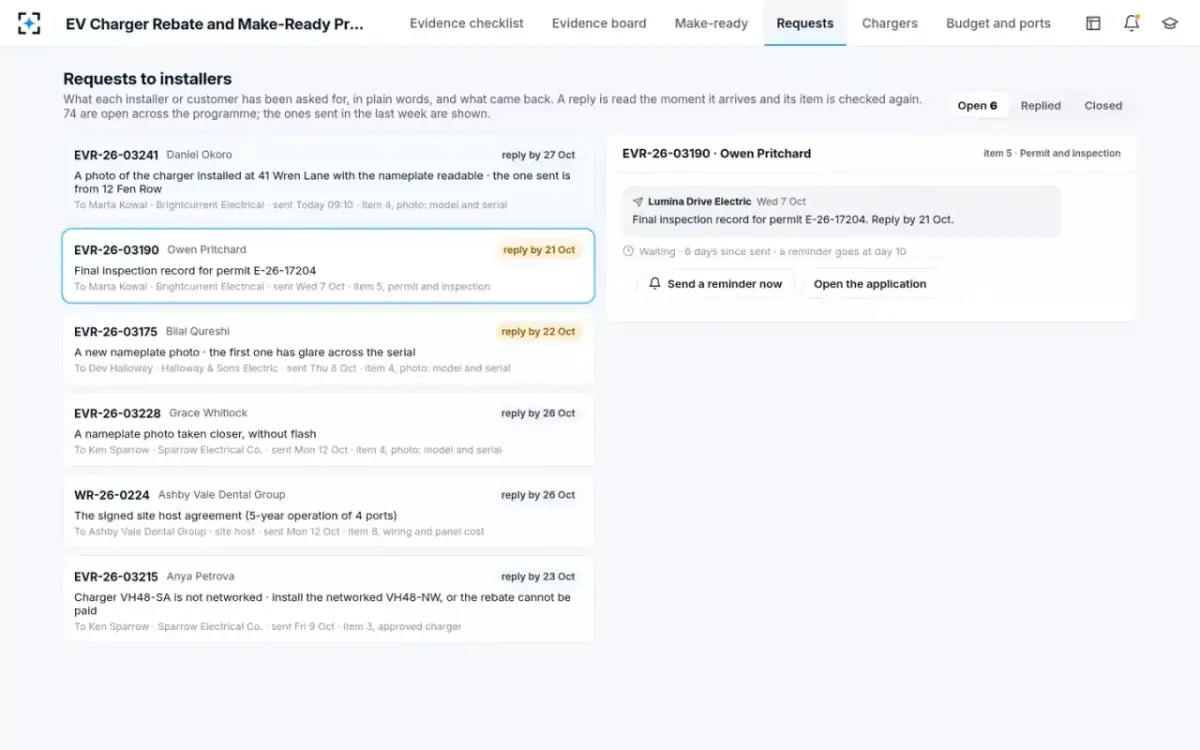Open the application for Owen Pritchard
The height and width of the screenshot is (750, 1200).
click(x=870, y=284)
